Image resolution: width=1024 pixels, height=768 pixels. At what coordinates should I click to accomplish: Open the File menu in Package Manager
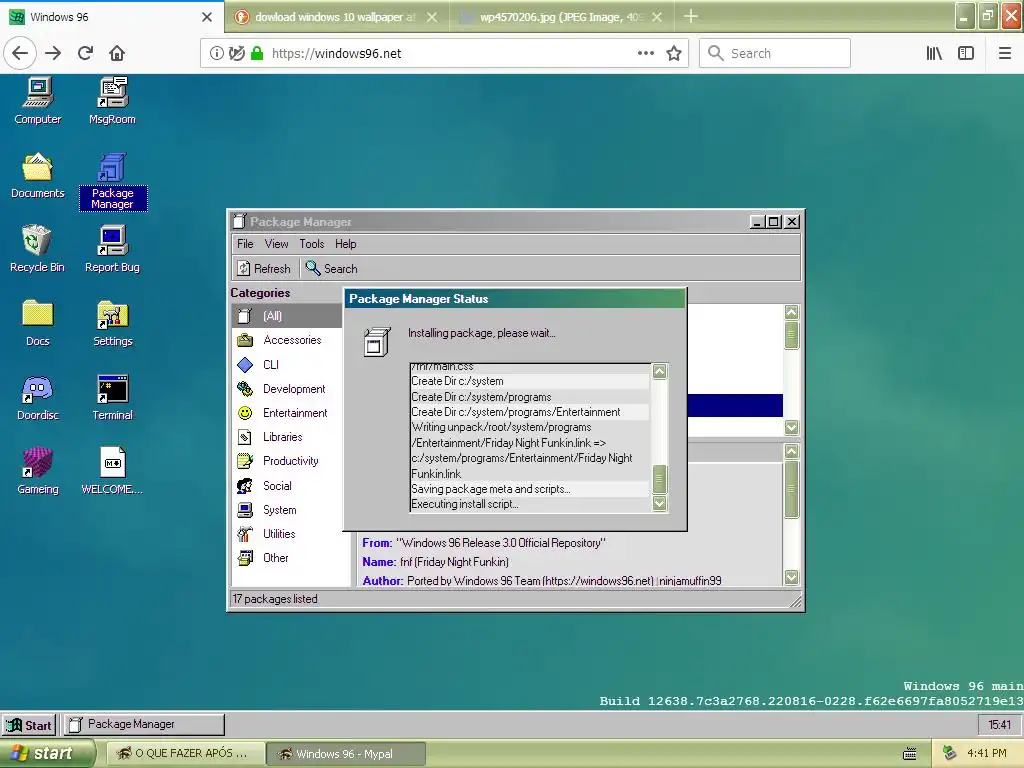(245, 244)
